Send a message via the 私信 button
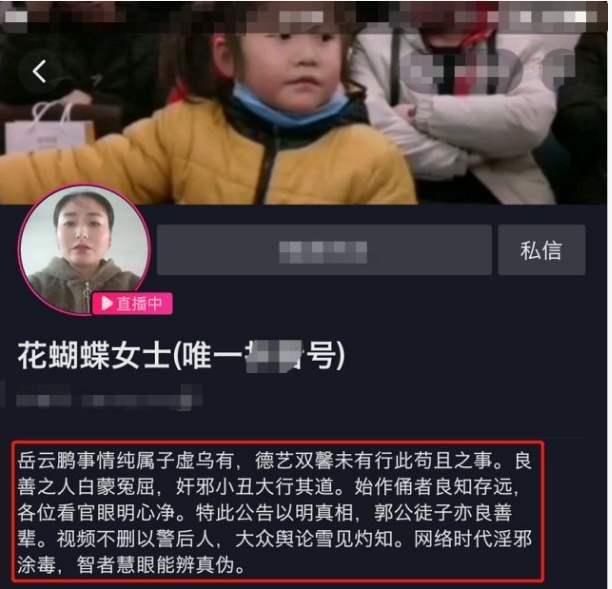Image resolution: width=612 pixels, height=589 pixels. [x=541, y=250]
